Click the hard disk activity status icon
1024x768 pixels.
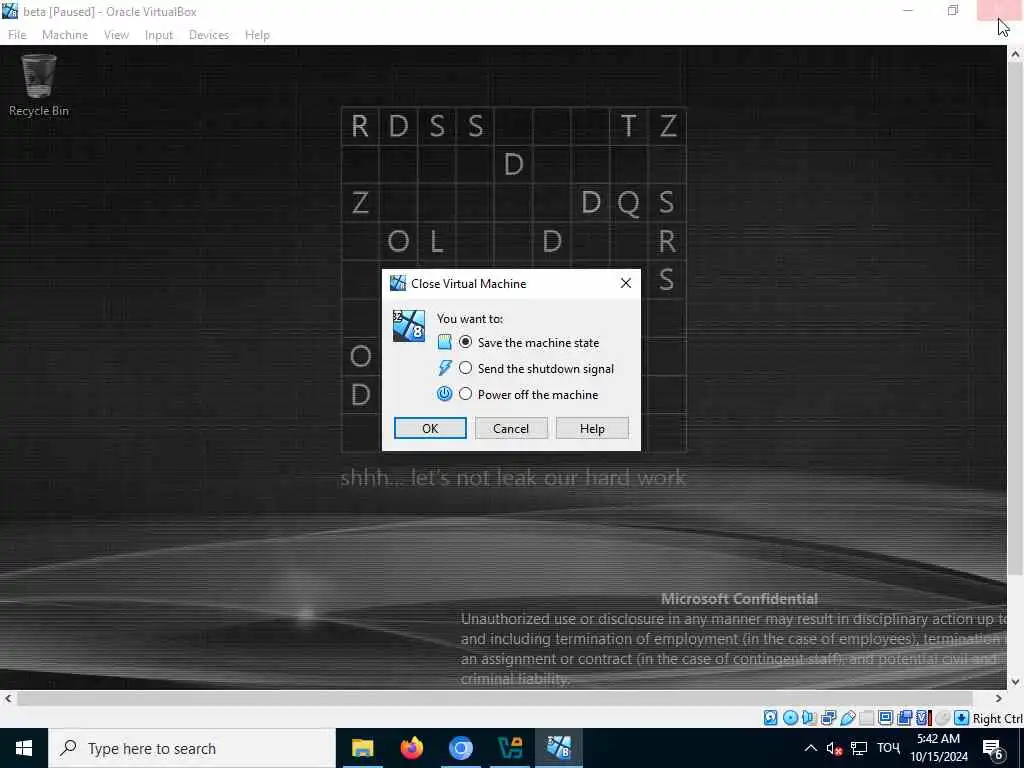[771, 718]
